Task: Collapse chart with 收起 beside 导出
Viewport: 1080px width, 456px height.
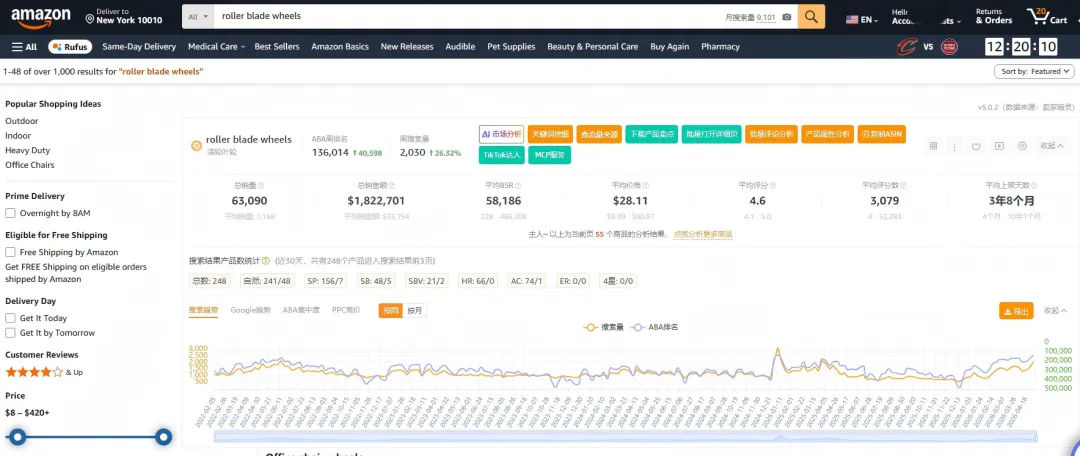Action: 1055,311
